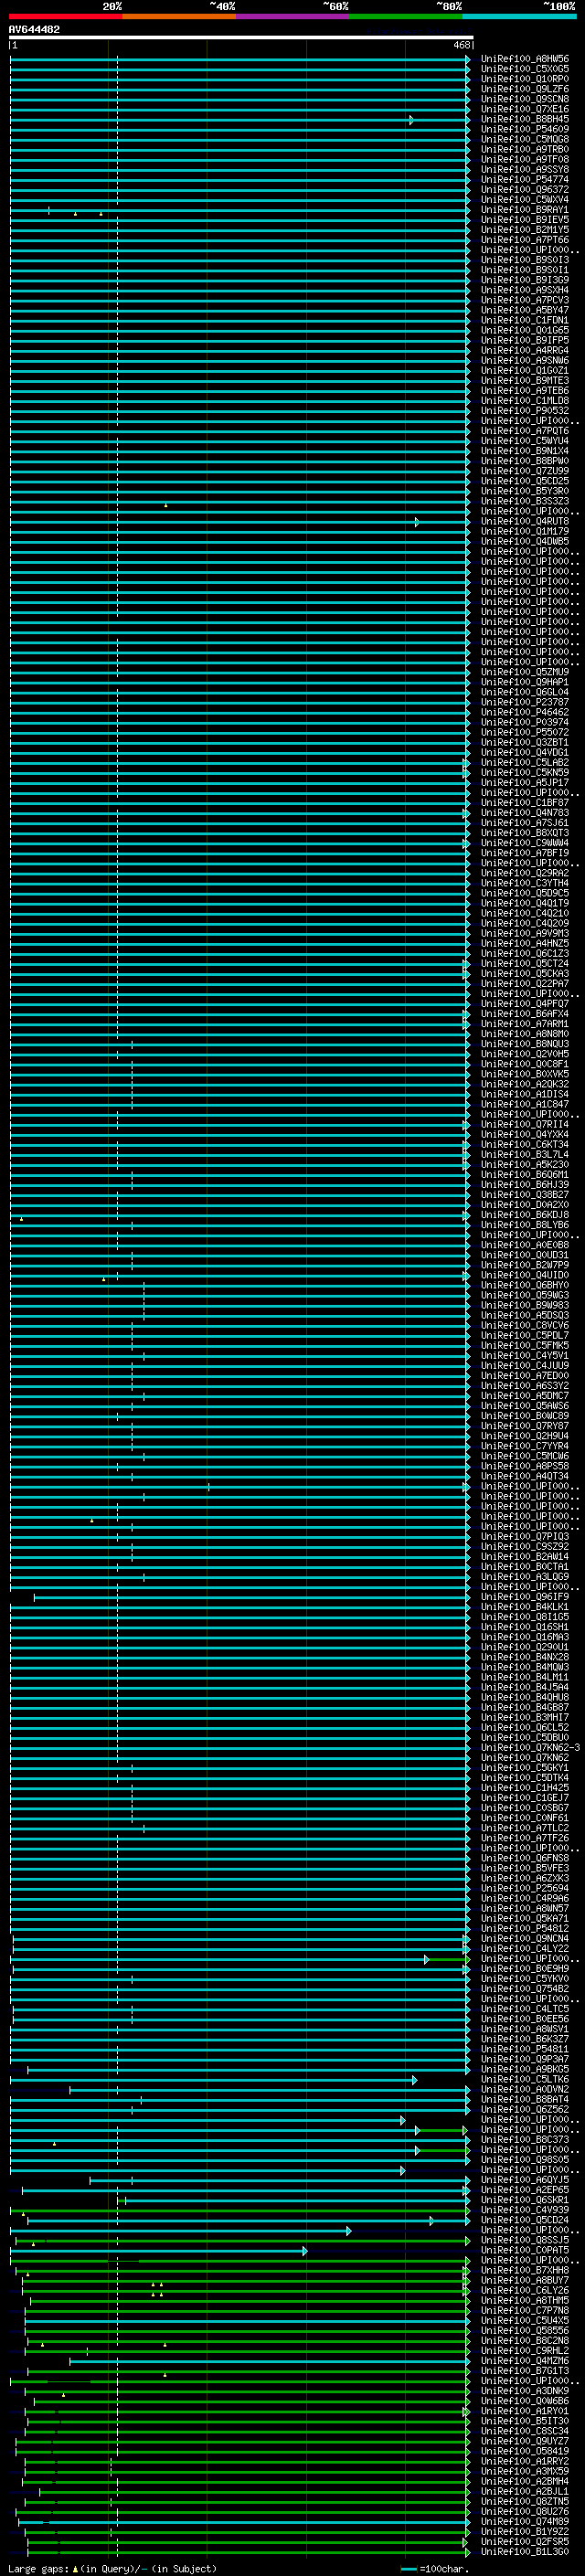Open hit UniRef100_Q9LZF6
585x2576 pixels.
tap(525, 89)
